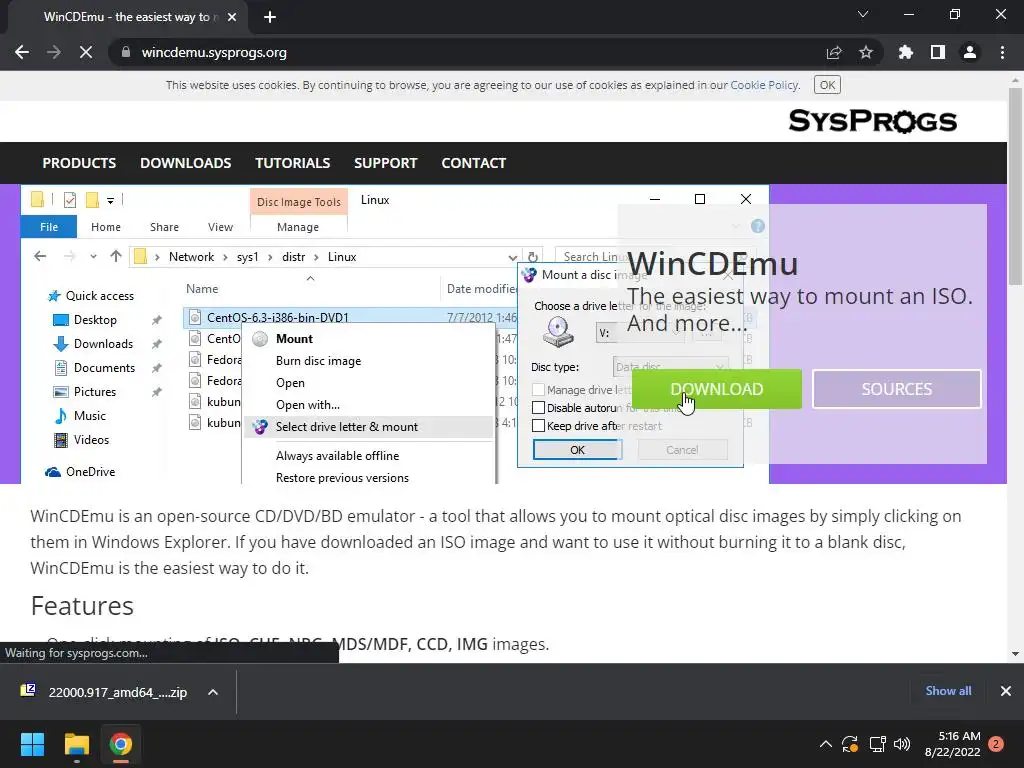Viewport: 1024px width, 768px height.
Task: Open the Chrome profile menu
Action: [970, 52]
